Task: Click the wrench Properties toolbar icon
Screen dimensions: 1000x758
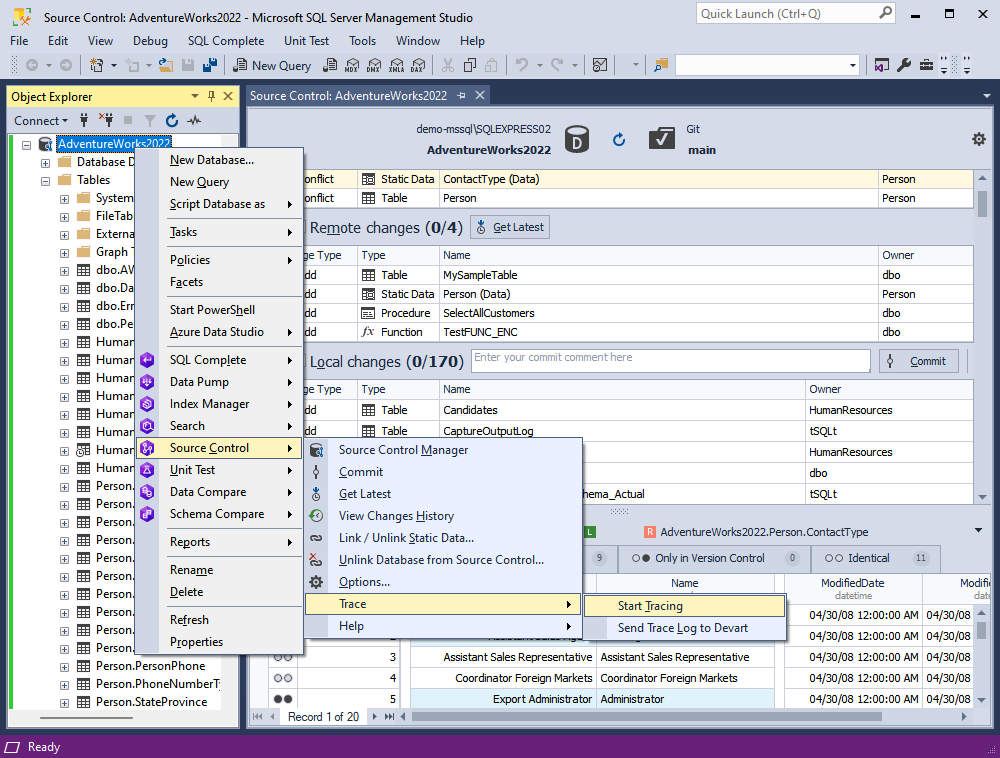Action: 904,65
